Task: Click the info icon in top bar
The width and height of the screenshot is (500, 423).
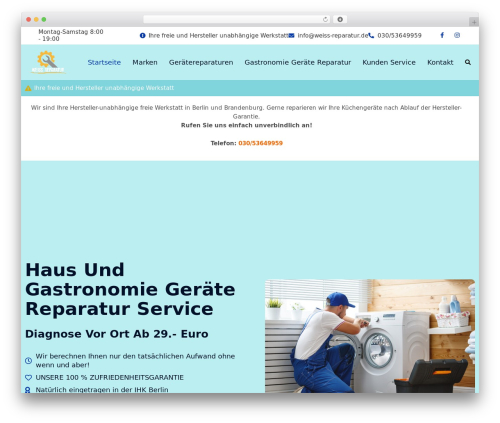Action: coord(143,35)
